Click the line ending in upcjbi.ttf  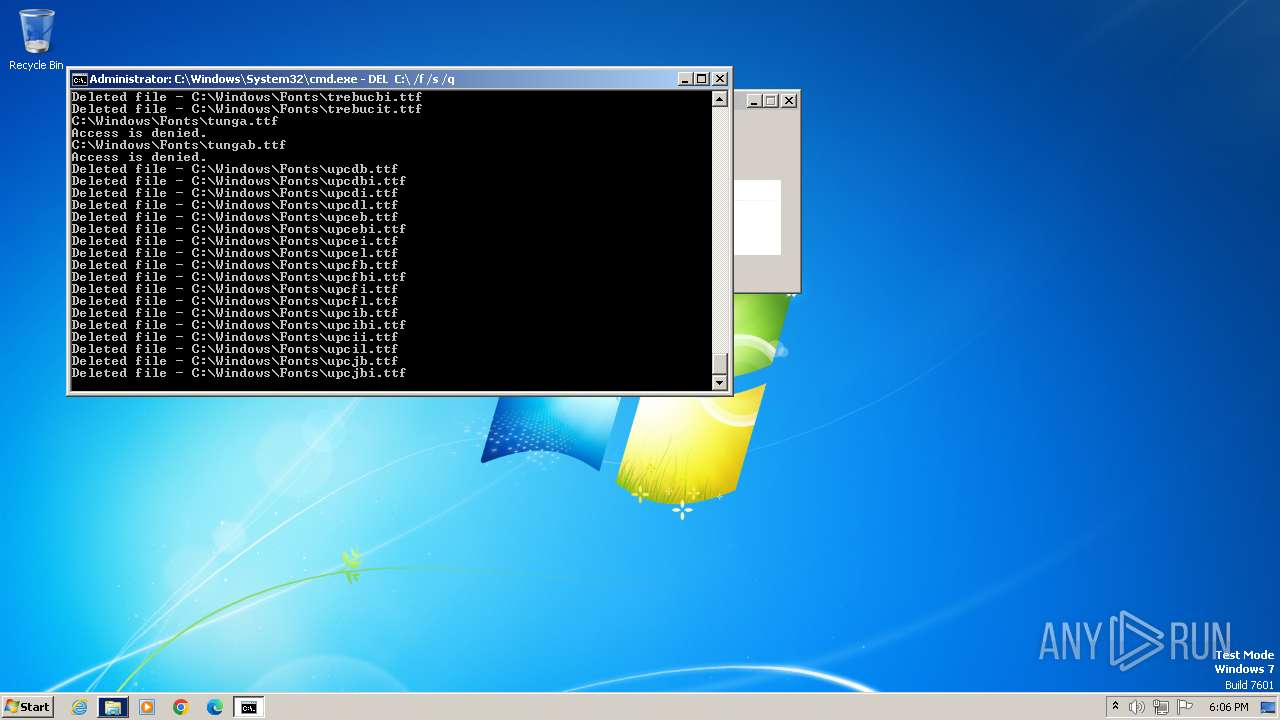239,373
